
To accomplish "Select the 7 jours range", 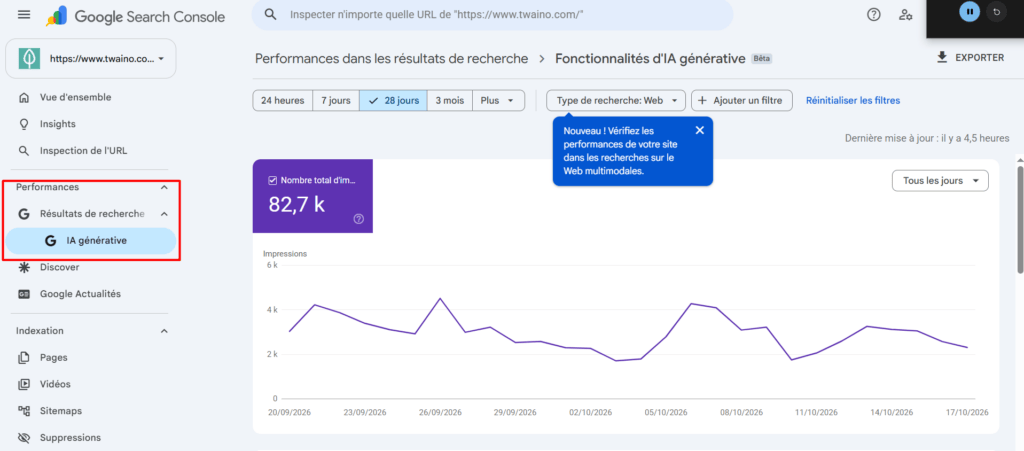I will [x=336, y=101].
